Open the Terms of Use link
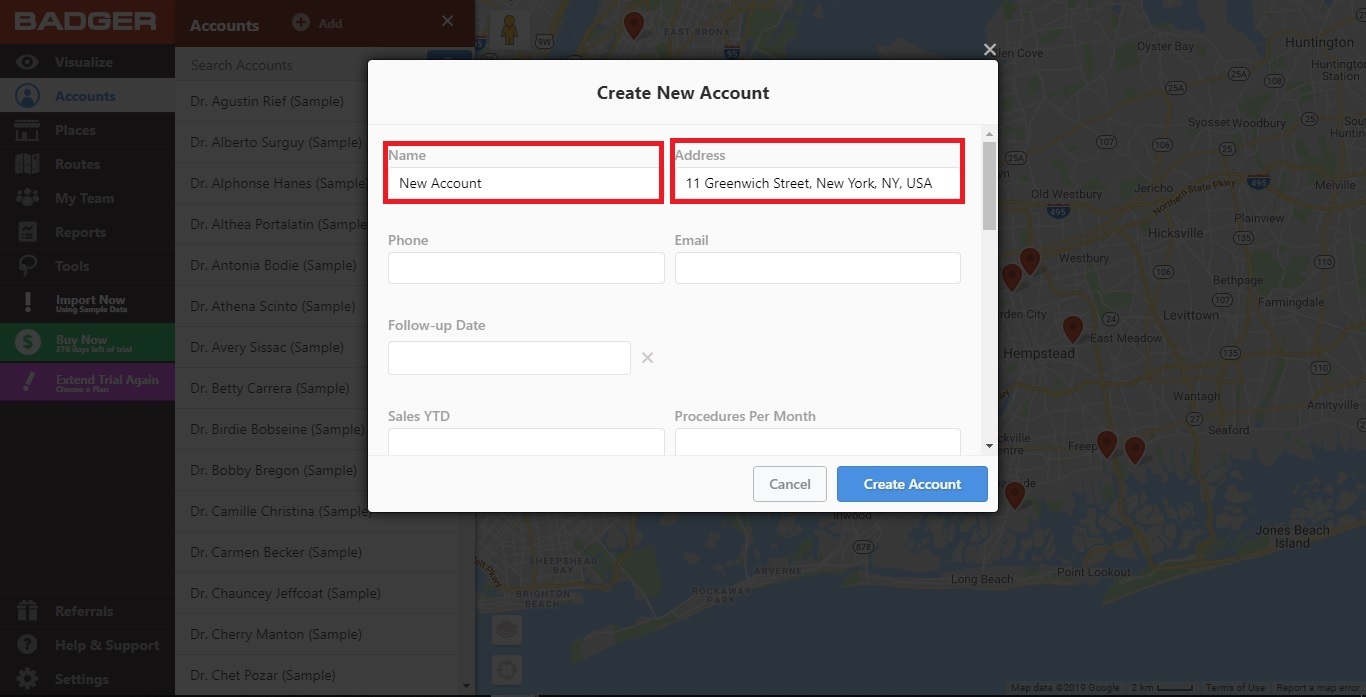Screen dimensions: 1366x697 1234,687
